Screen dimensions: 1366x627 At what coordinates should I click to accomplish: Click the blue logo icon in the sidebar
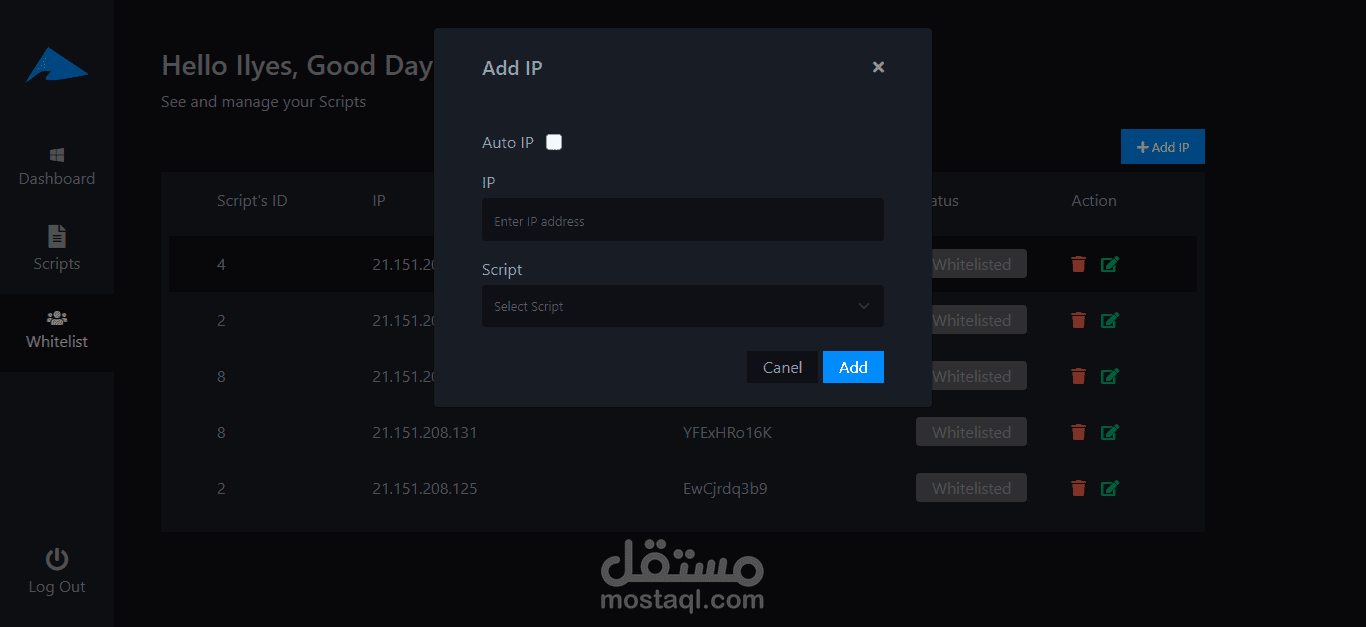pos(56,65)
